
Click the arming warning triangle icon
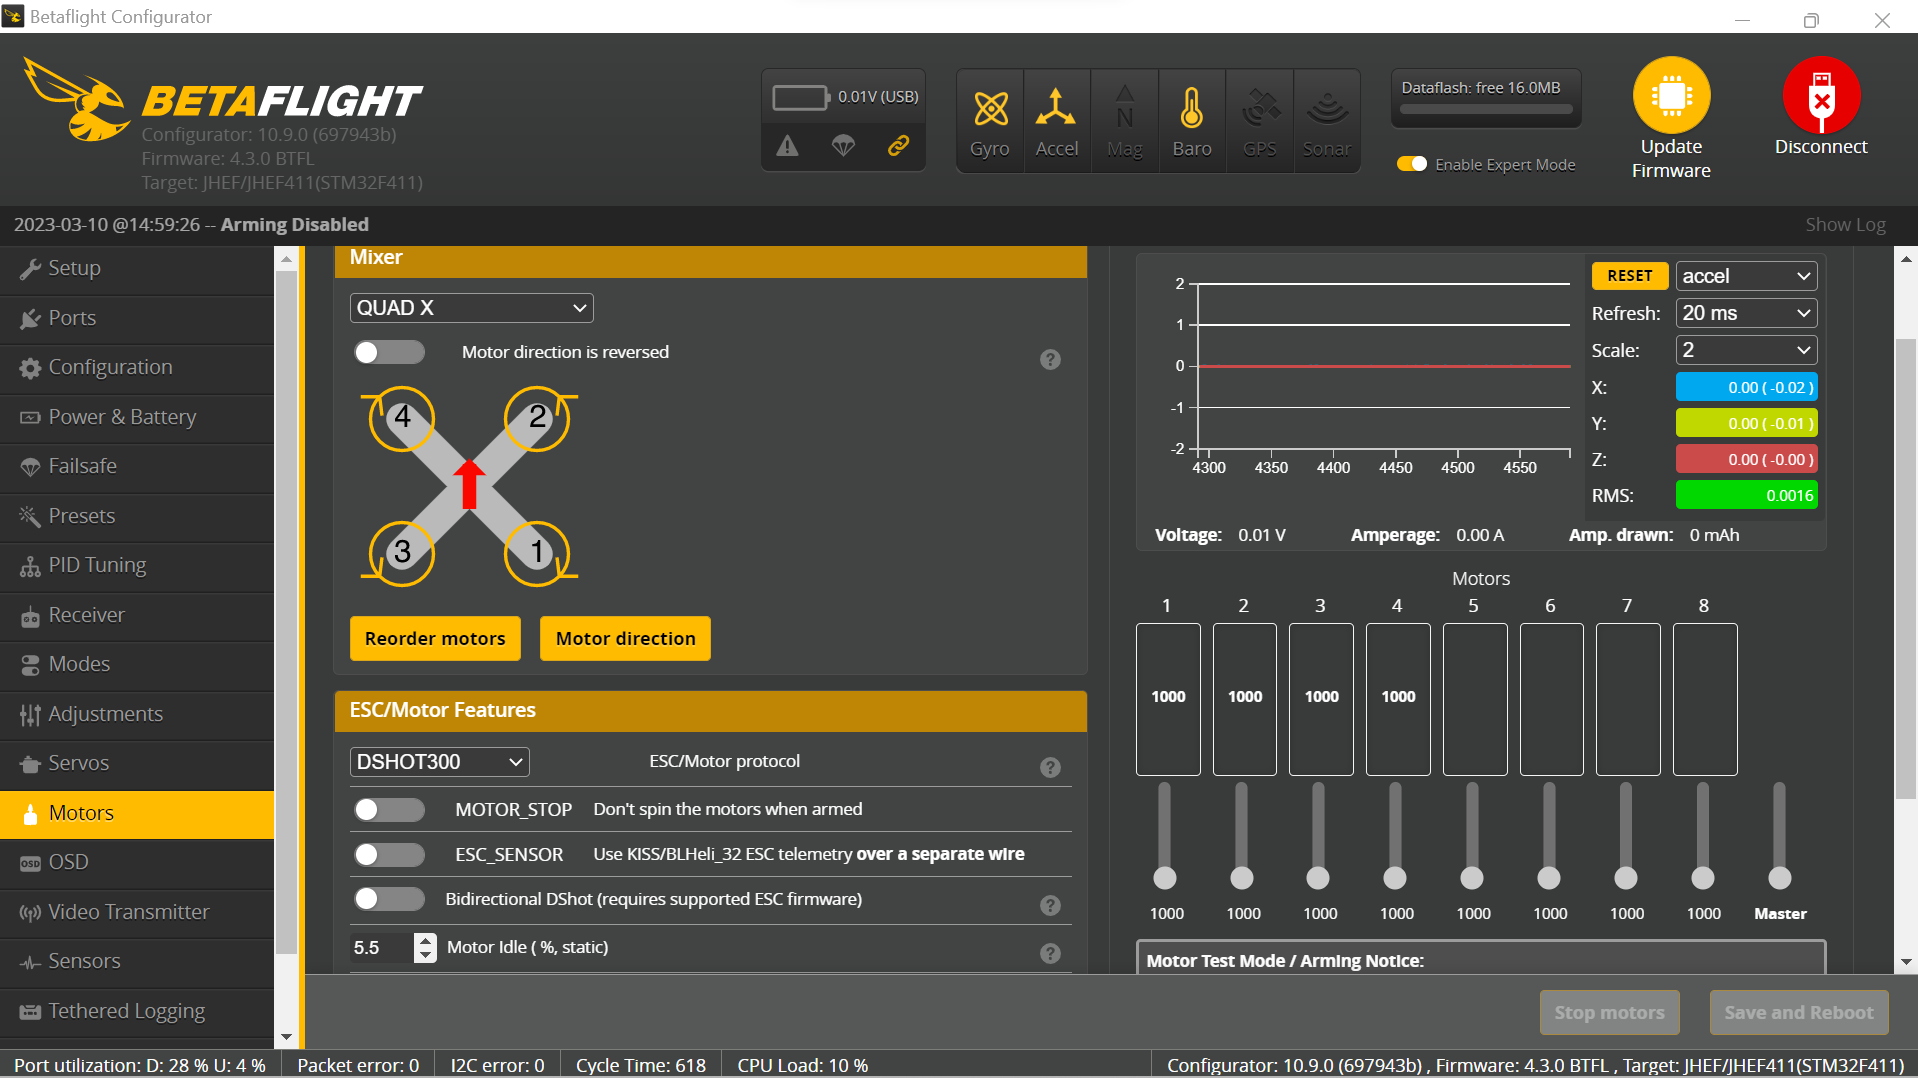pos(788,147)
